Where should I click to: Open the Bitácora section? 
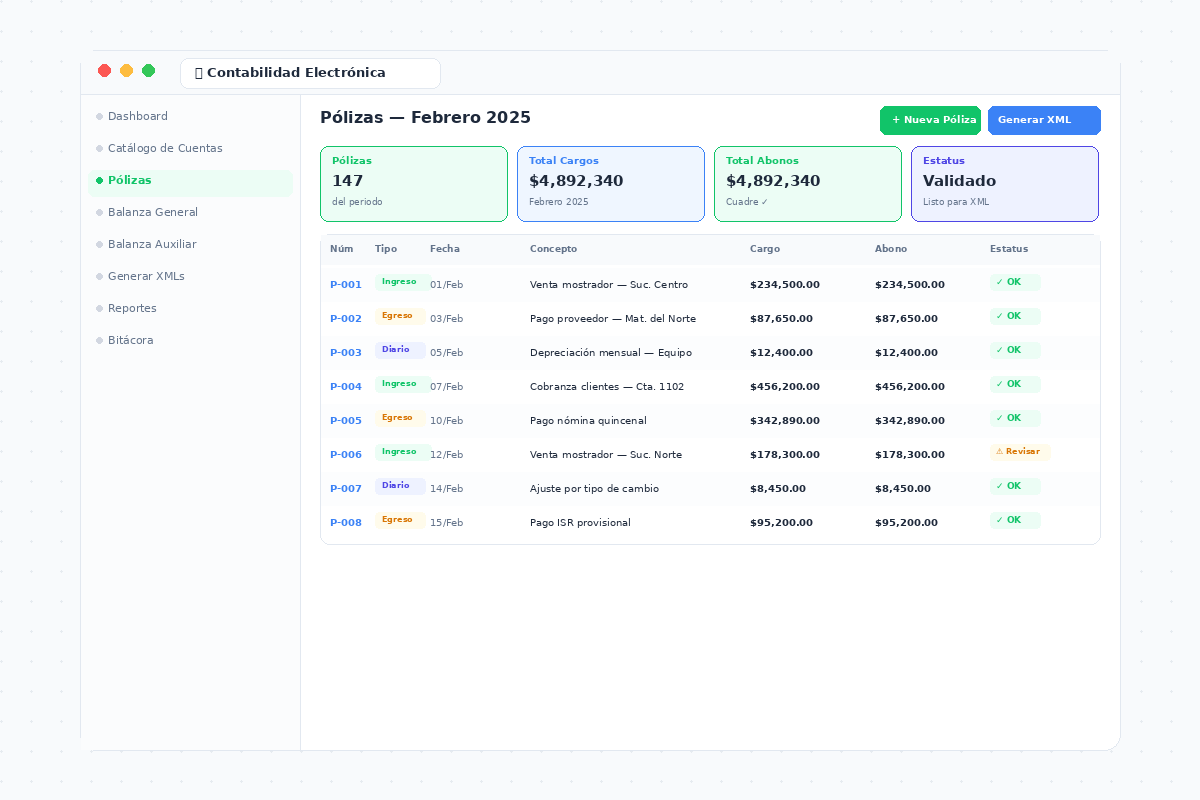point(190,340)
